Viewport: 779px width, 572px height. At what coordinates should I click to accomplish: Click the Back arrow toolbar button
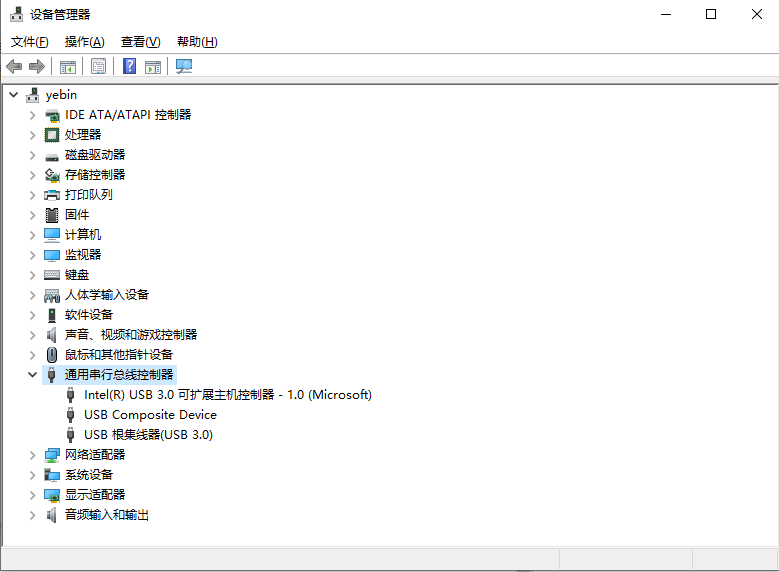(14, 67)
